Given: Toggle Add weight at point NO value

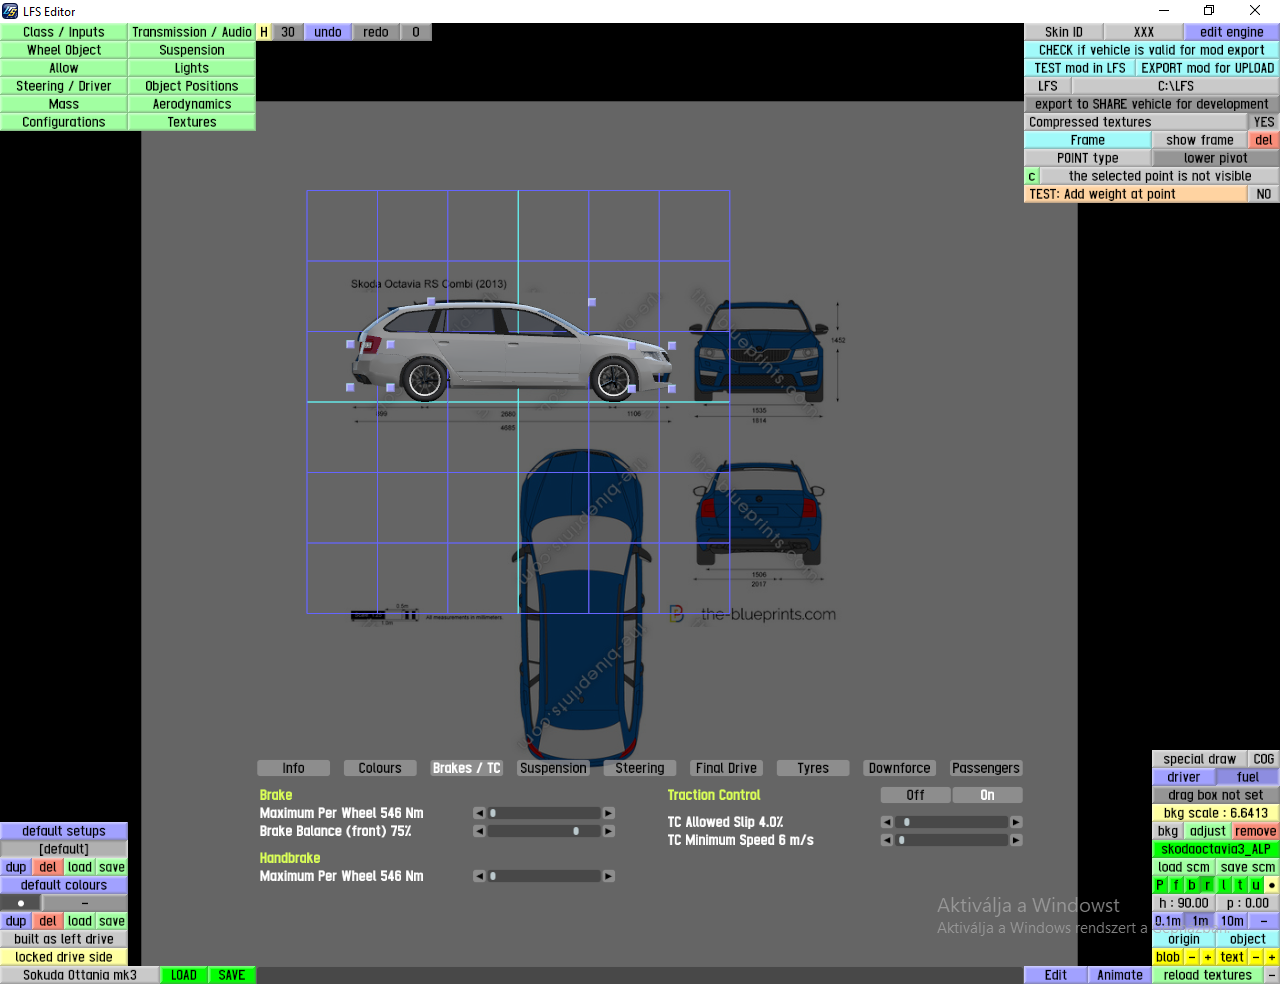Looking at the screenshot, I should pyautogui.click(x=1264, y=194).
